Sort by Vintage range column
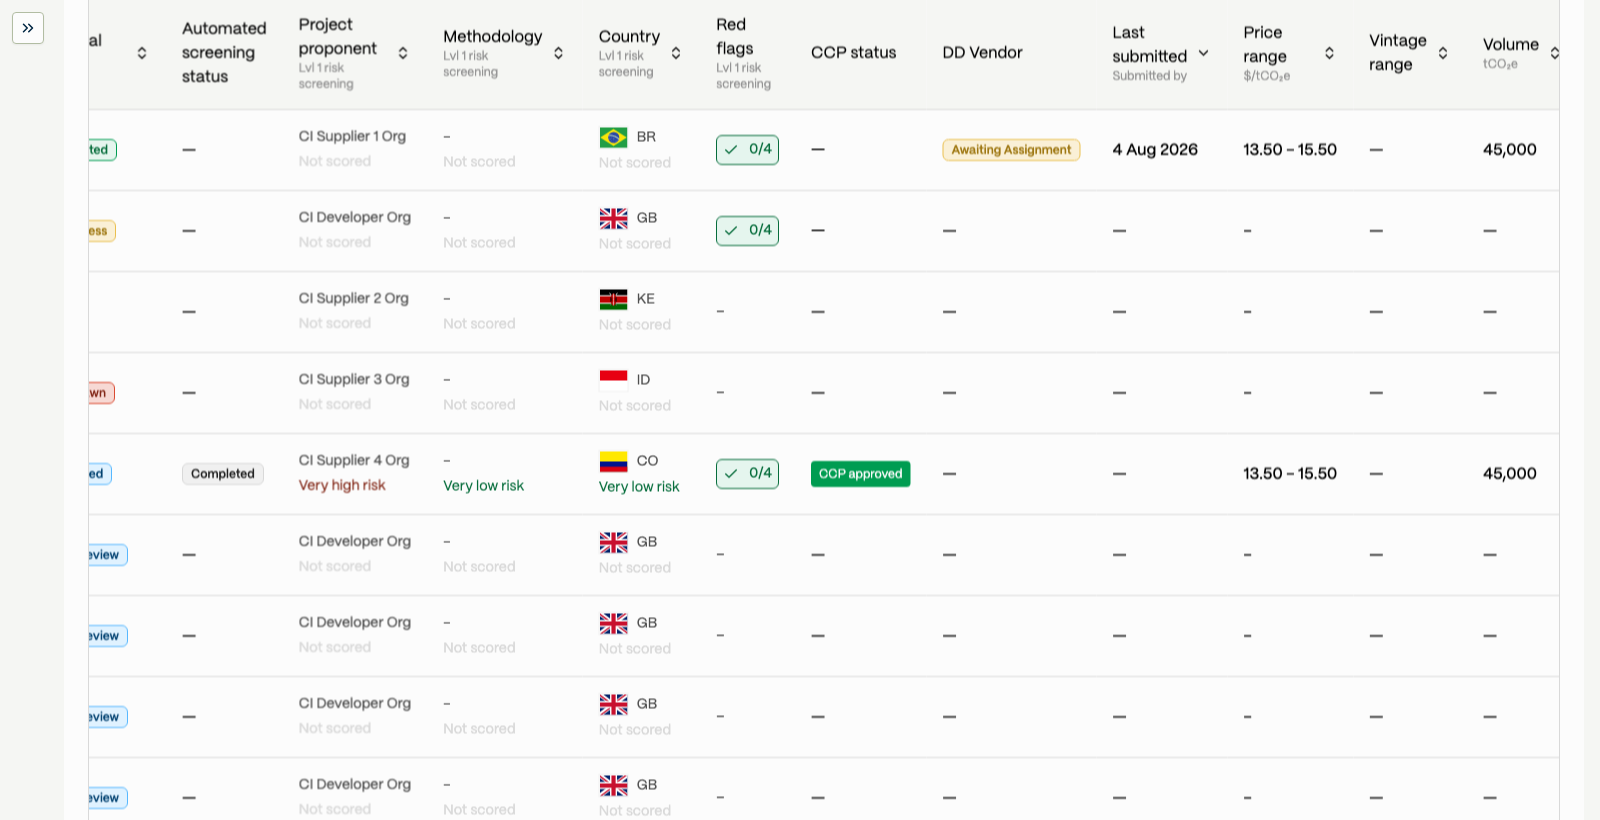 [x=1443, y=53]
